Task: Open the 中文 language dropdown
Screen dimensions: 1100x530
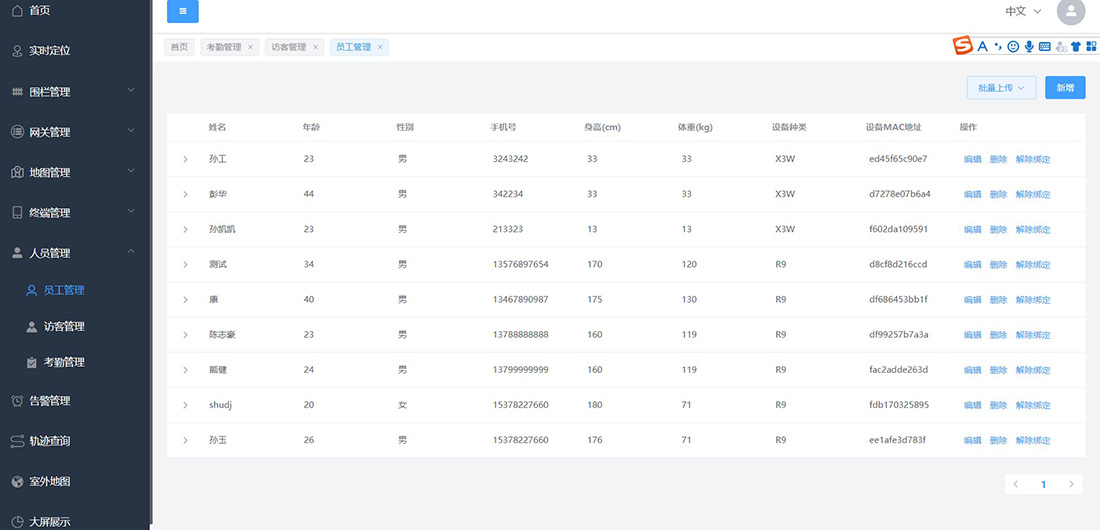Action: (x=1024, y=11)
